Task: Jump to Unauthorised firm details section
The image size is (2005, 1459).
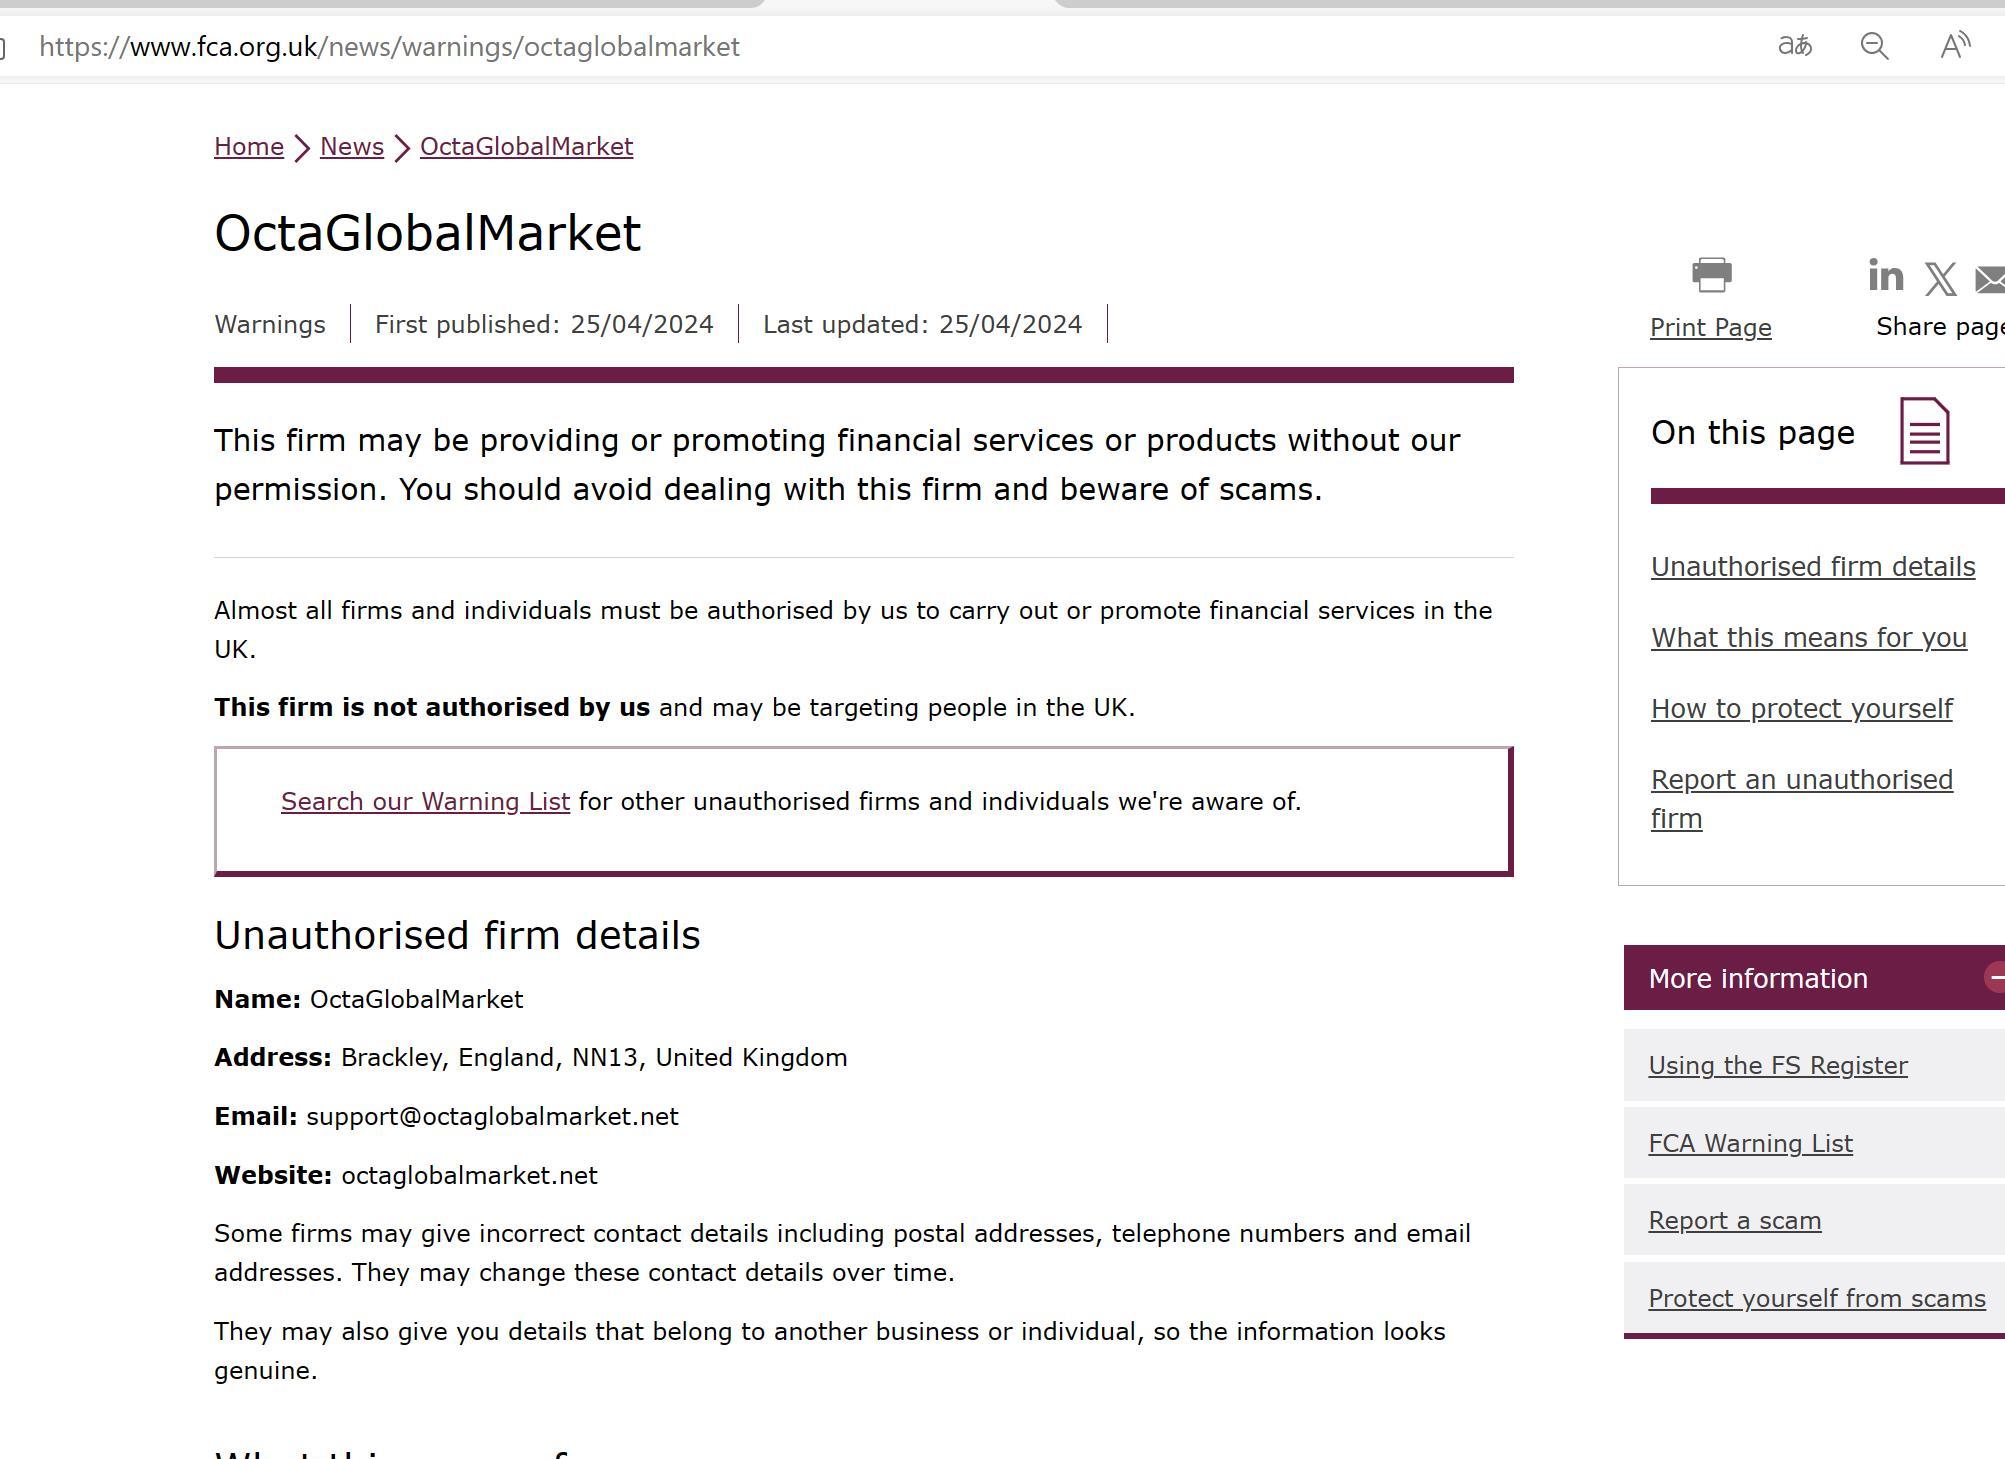Action: pos(1812,567)
